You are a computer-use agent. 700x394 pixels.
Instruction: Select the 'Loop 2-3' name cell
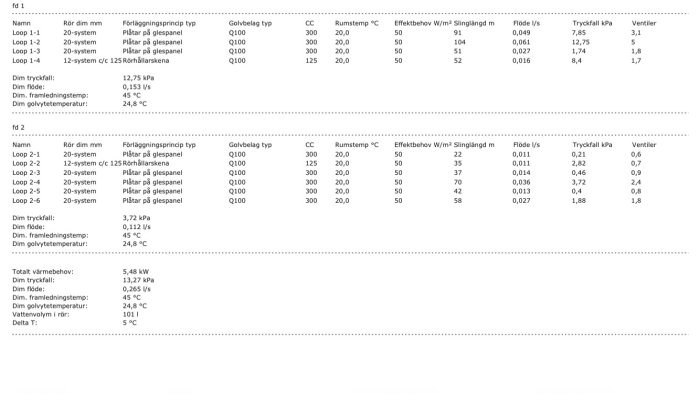click(26, 173)
